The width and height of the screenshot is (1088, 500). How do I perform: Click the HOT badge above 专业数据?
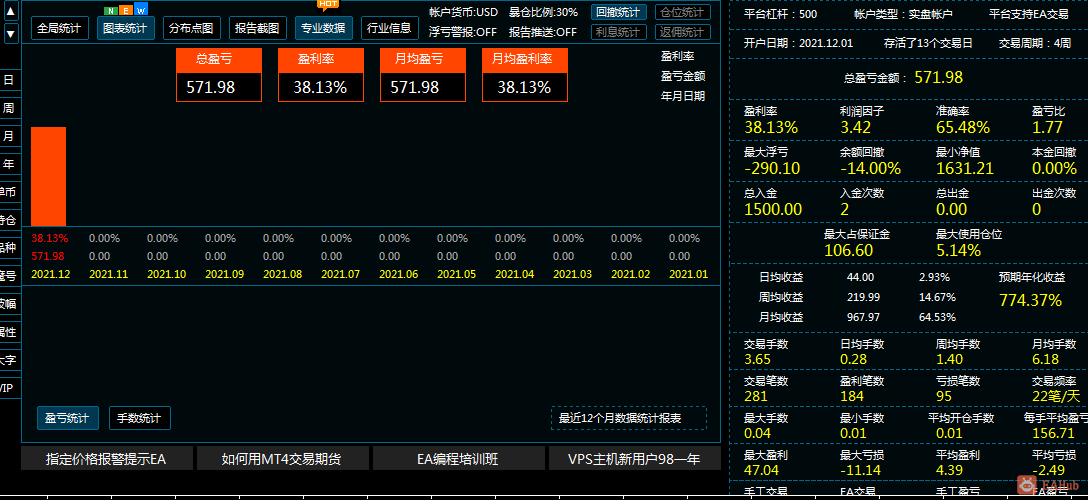328,5
